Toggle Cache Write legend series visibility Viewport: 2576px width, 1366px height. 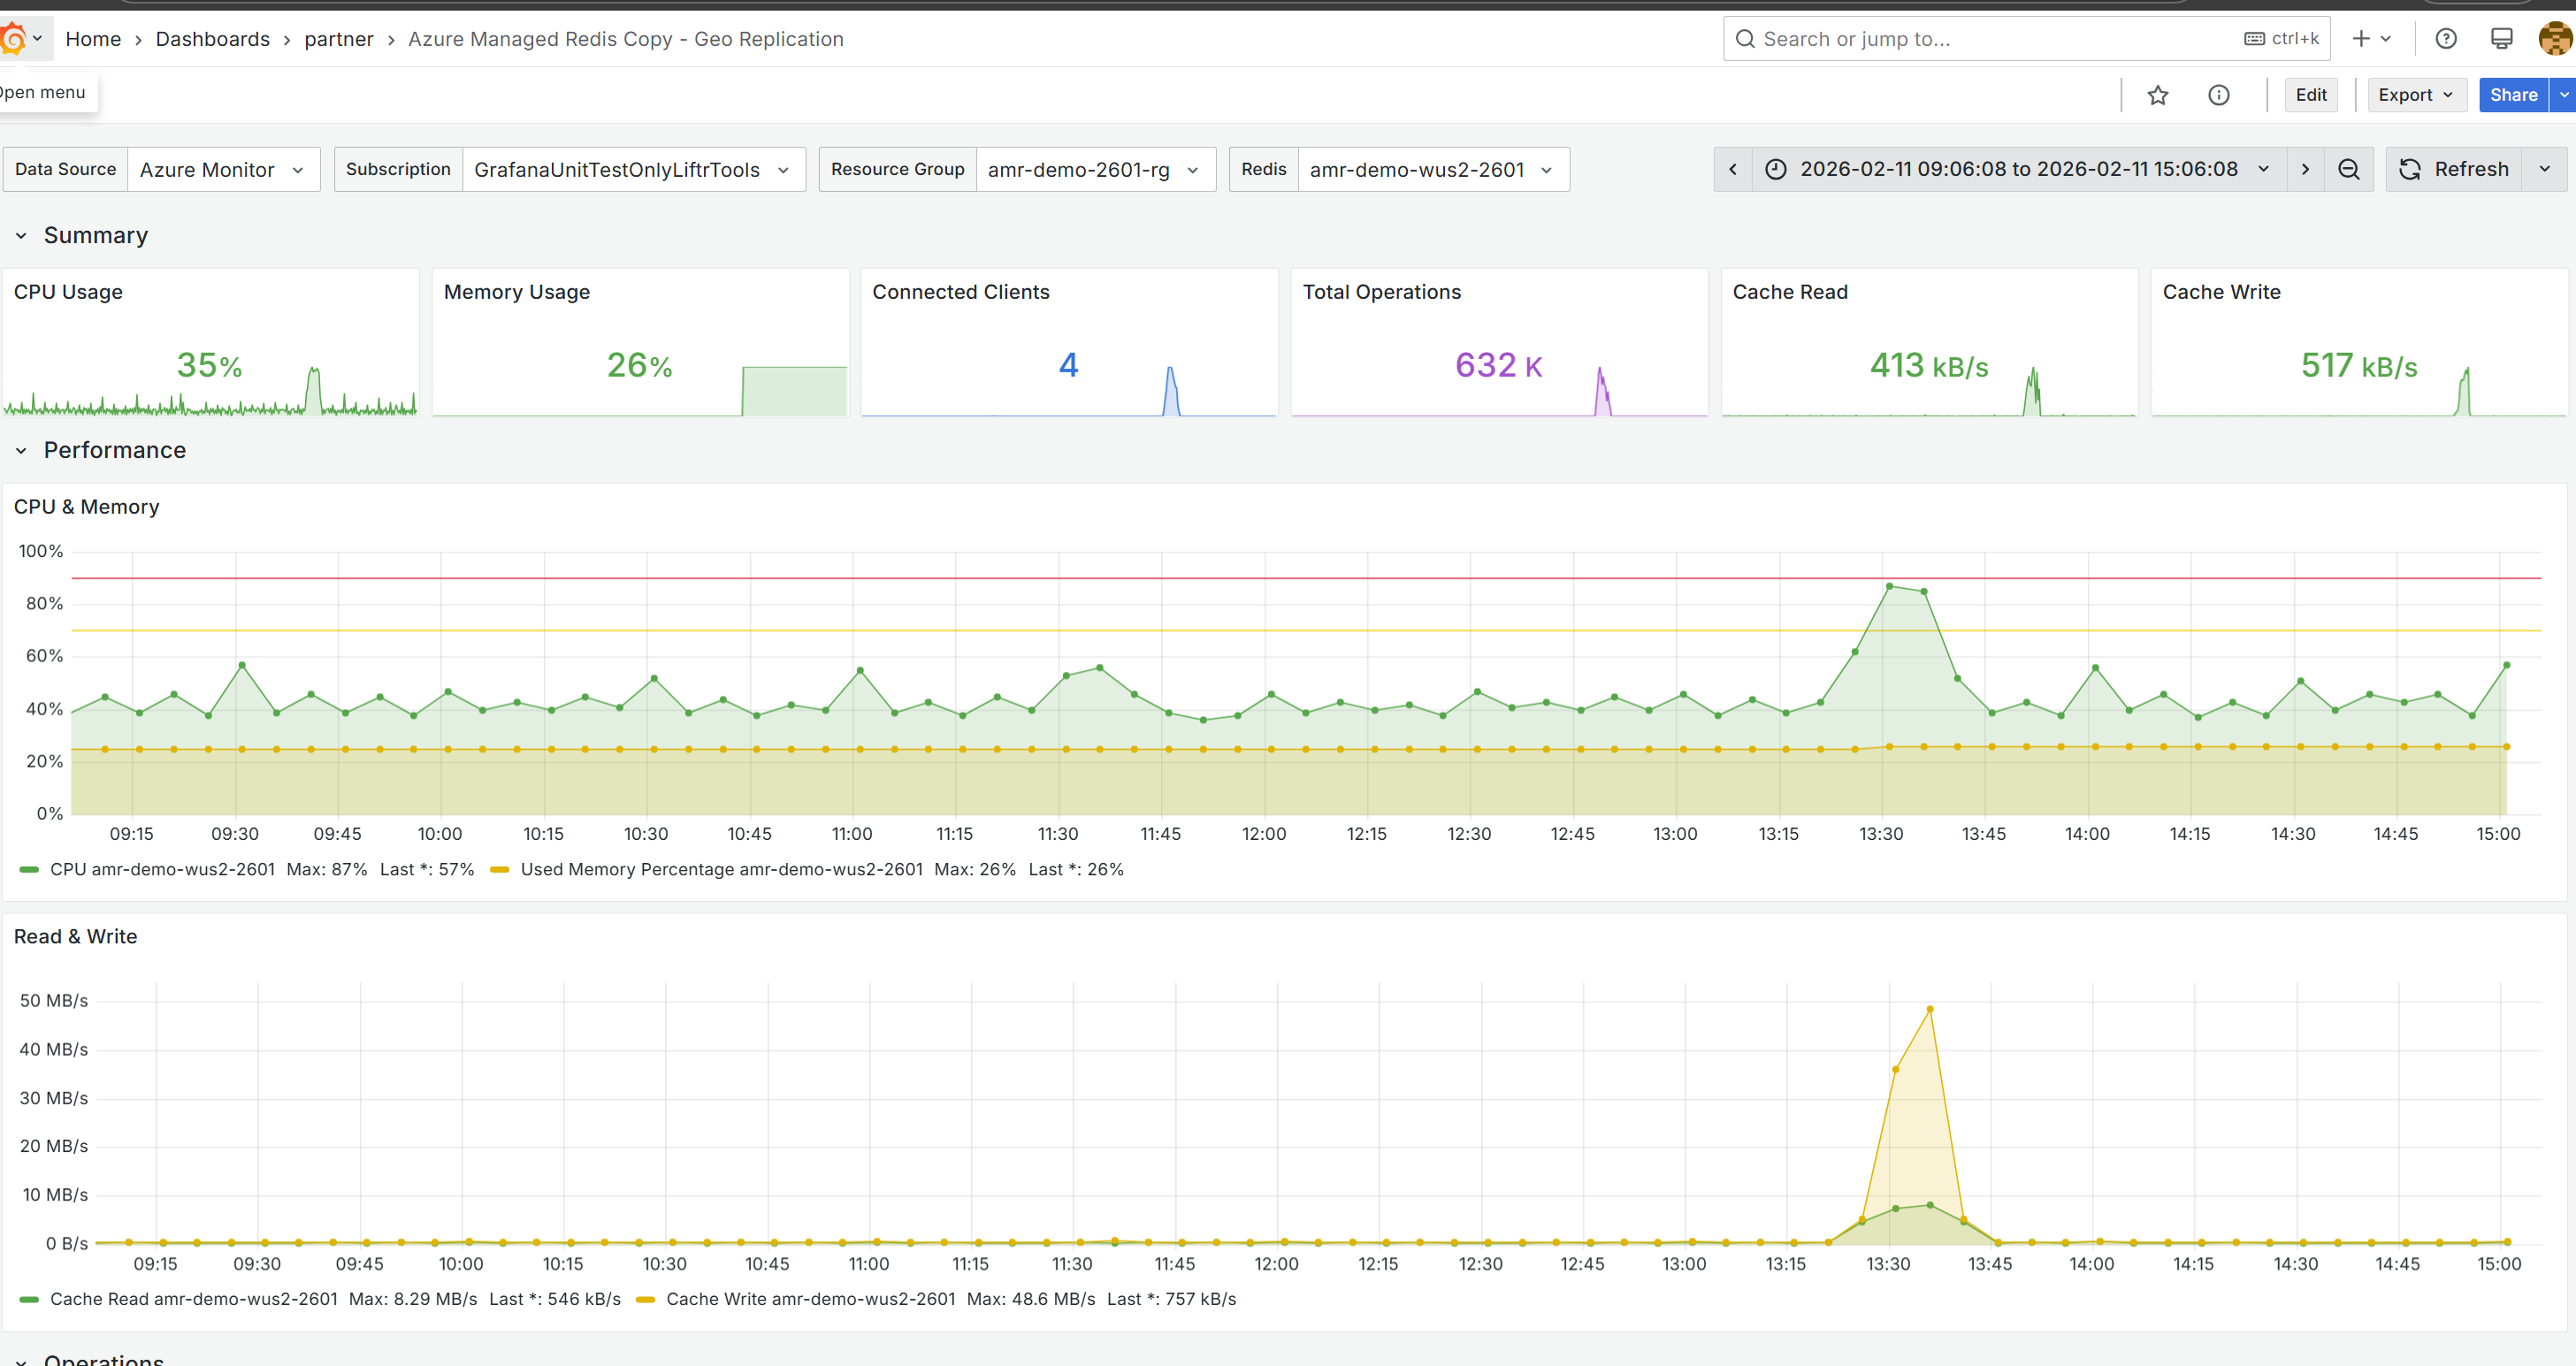[x=809, y=1300]
